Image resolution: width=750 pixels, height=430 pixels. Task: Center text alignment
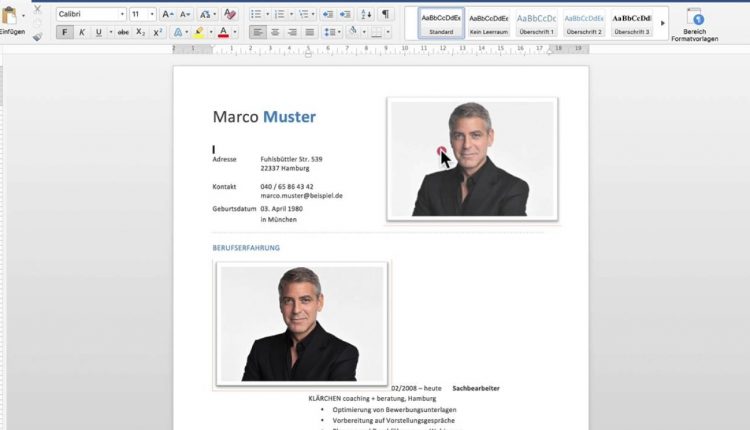pyautogui.click(x=275, y=33)
